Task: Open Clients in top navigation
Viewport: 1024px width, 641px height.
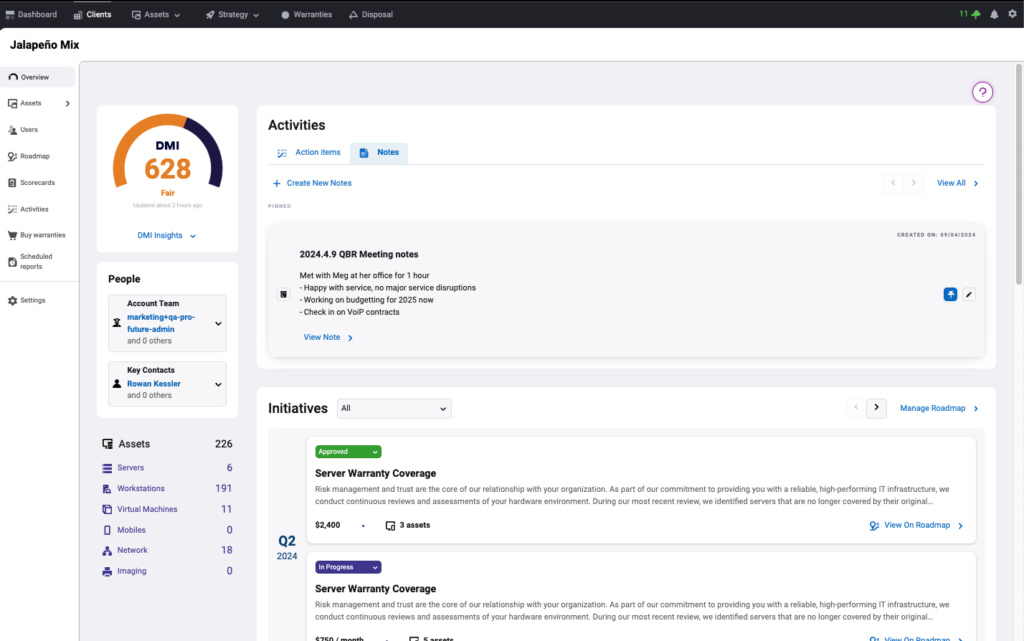Action: pyautogui.click(x=93, y=14)
